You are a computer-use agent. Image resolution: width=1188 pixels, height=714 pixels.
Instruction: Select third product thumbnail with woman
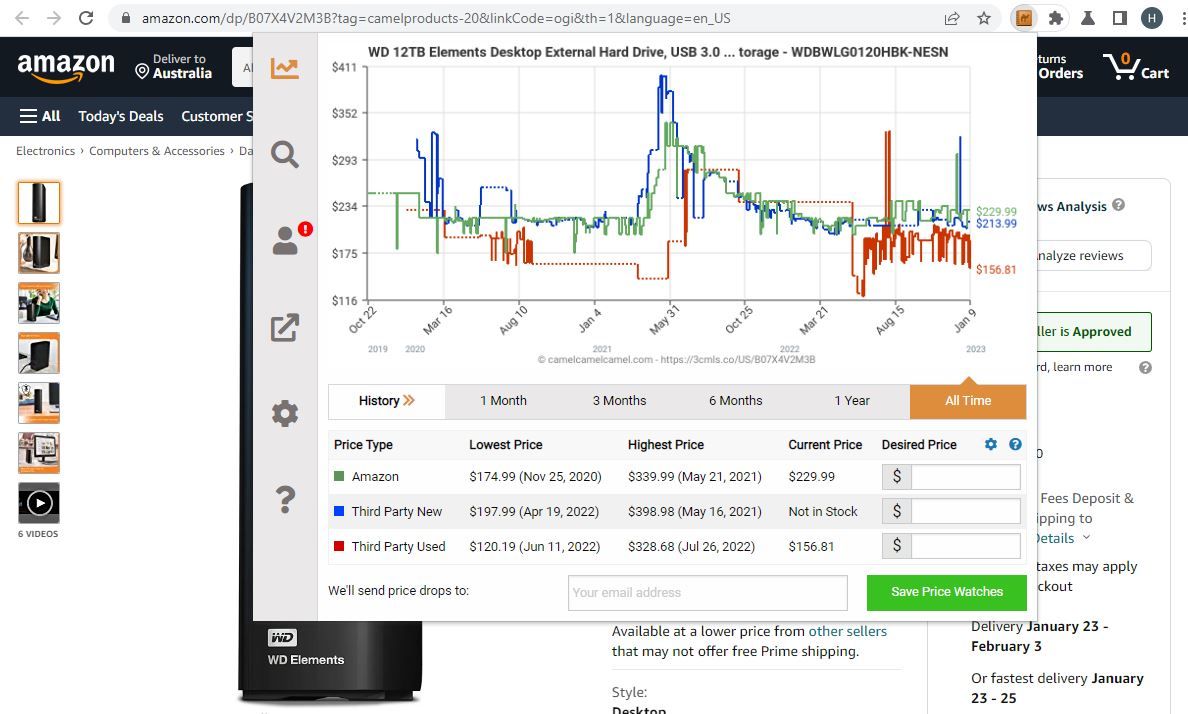(x=39, y=303)
